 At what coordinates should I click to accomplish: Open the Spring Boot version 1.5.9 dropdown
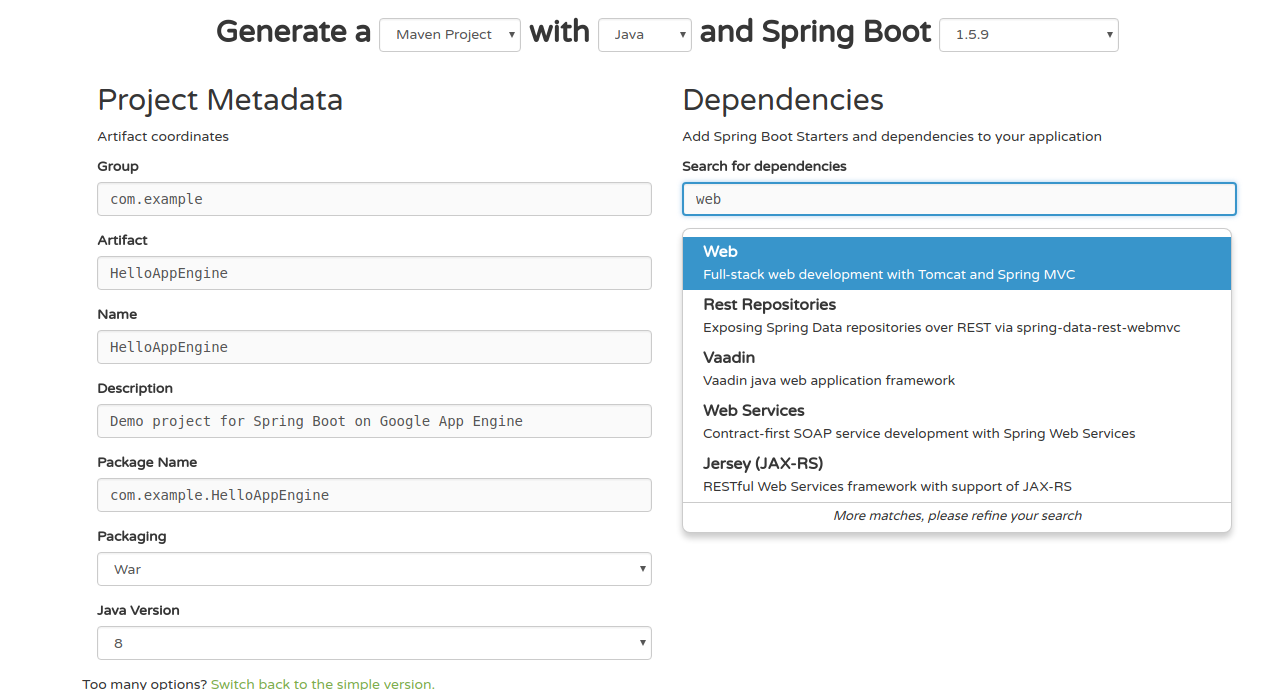1029,34
